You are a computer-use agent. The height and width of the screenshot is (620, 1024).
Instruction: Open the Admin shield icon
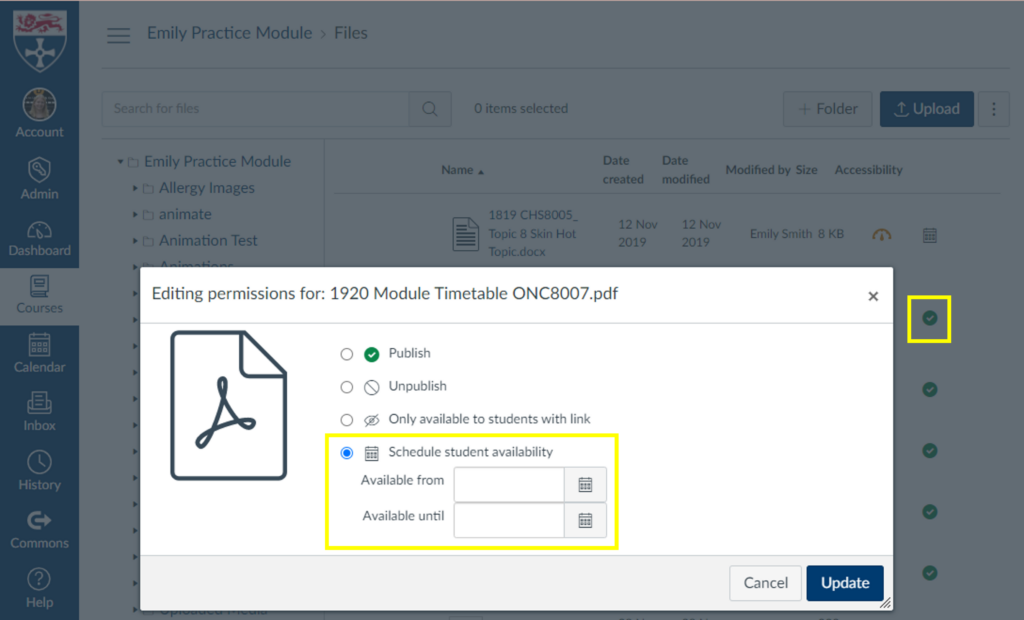pyautogui.click(x=39, y=177)
